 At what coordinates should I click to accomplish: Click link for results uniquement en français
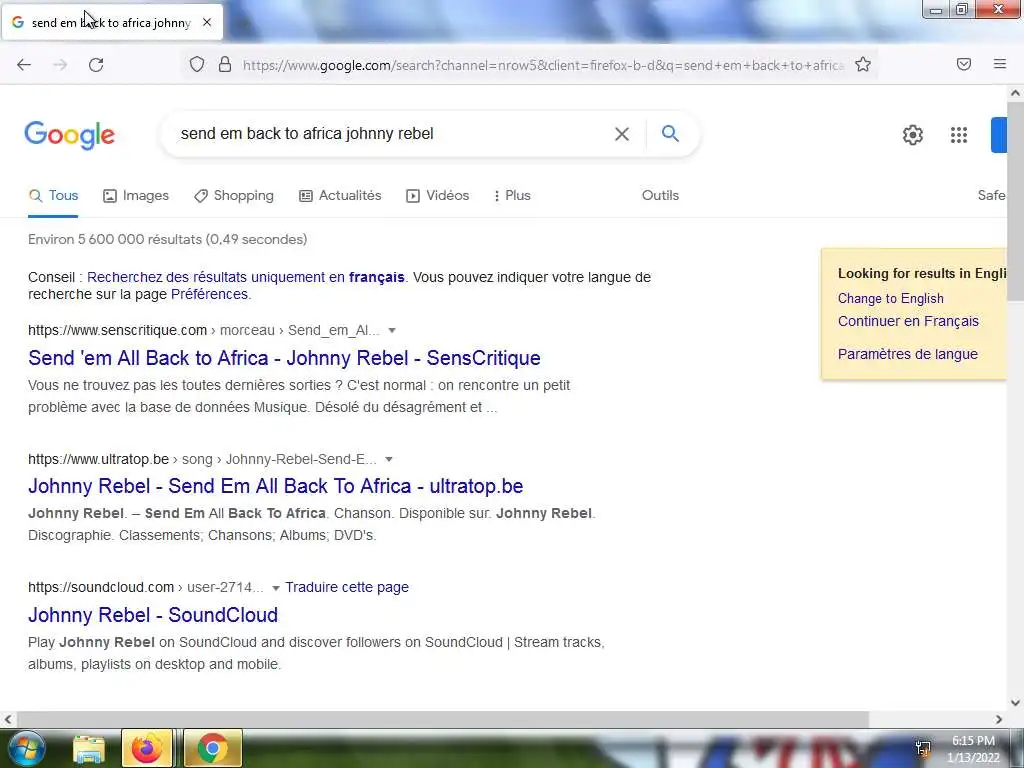(x=246, y=277)
